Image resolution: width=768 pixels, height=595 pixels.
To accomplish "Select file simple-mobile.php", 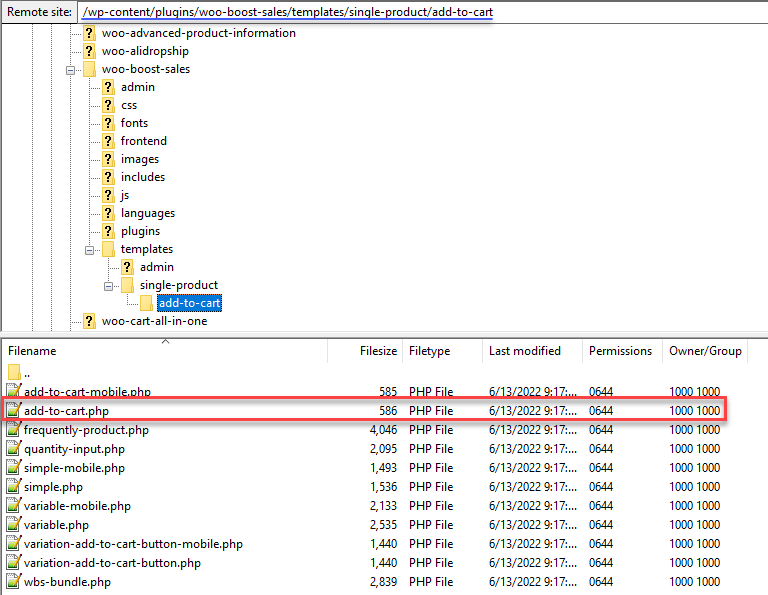I will click(x=74, y=468).
